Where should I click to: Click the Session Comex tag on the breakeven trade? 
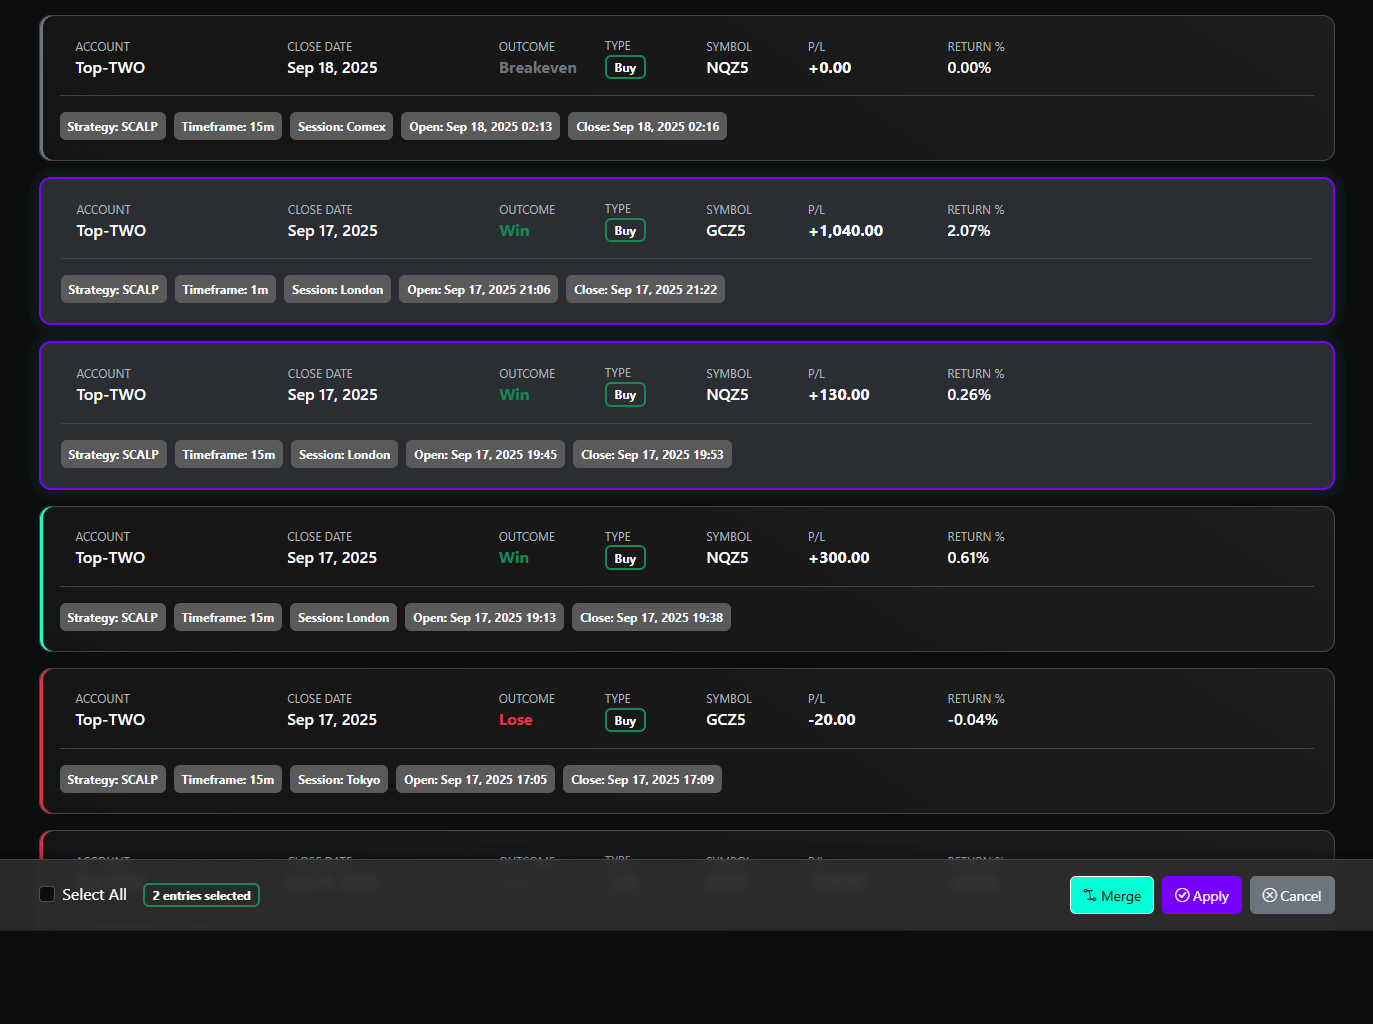coord(341,126)
